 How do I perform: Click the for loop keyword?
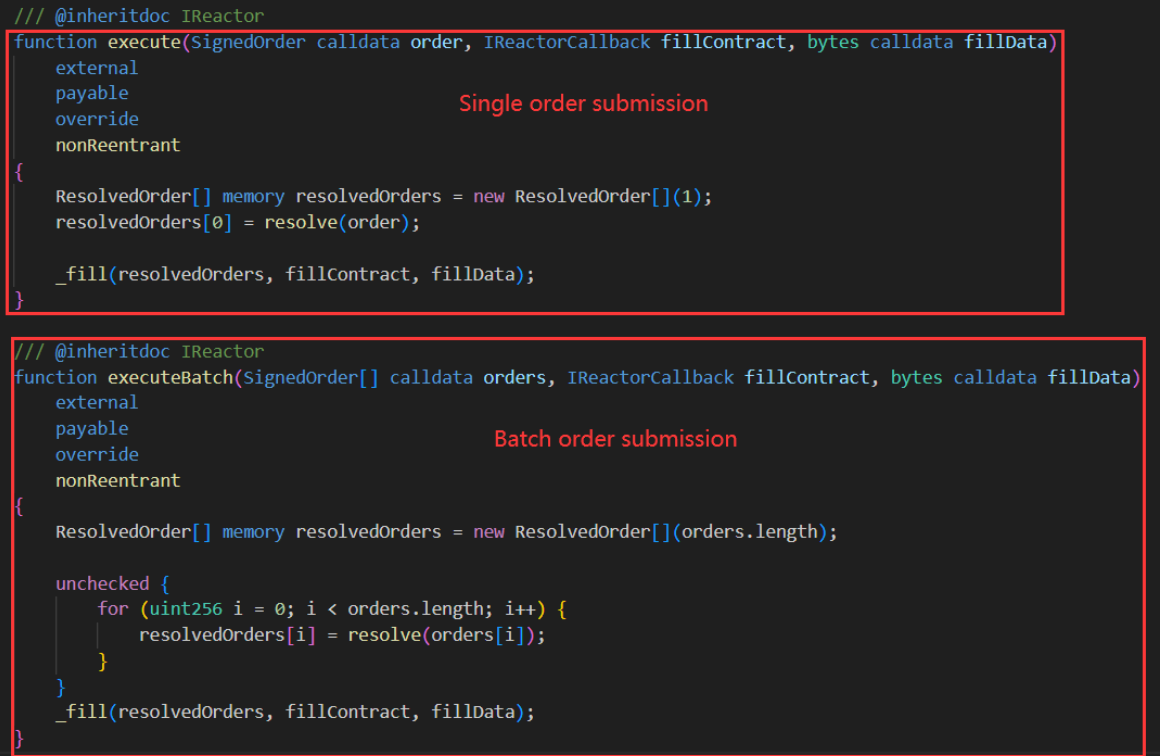pyautogui.click(x=113, y=609)
